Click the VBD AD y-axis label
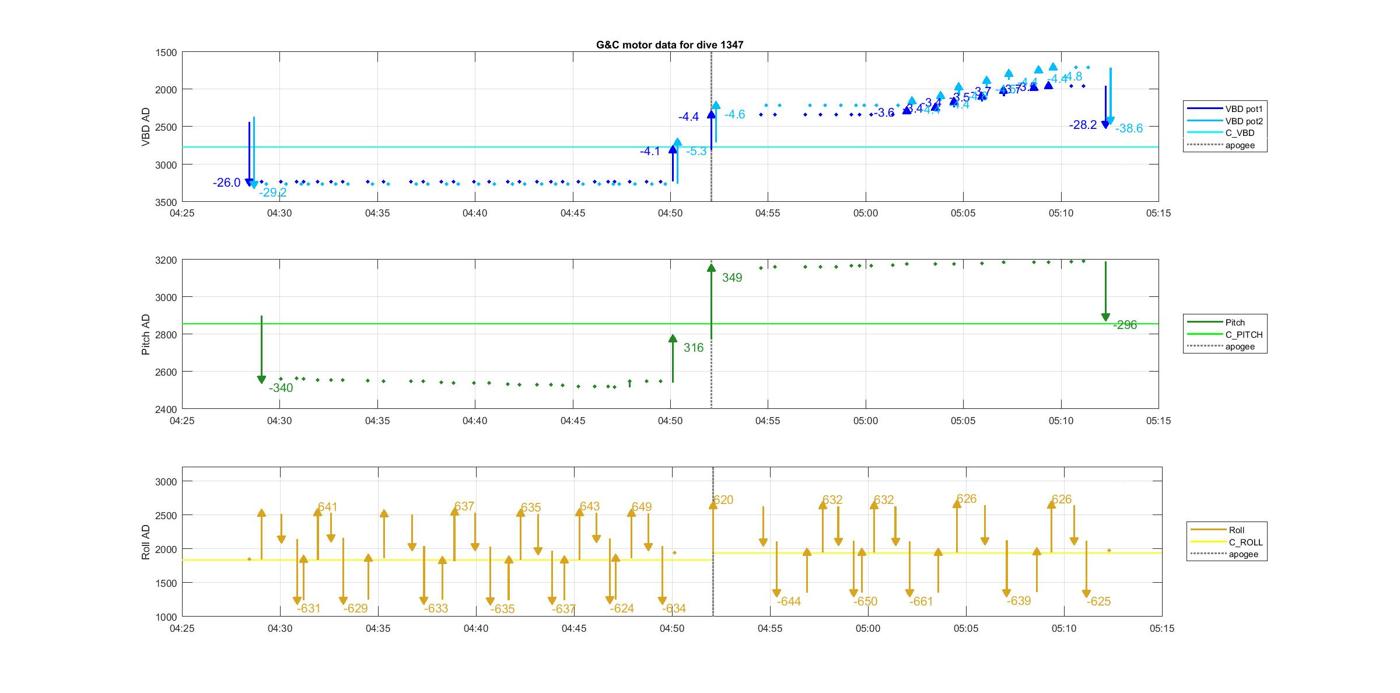This screenshot has height=693, width=1400. coord(146,127)
